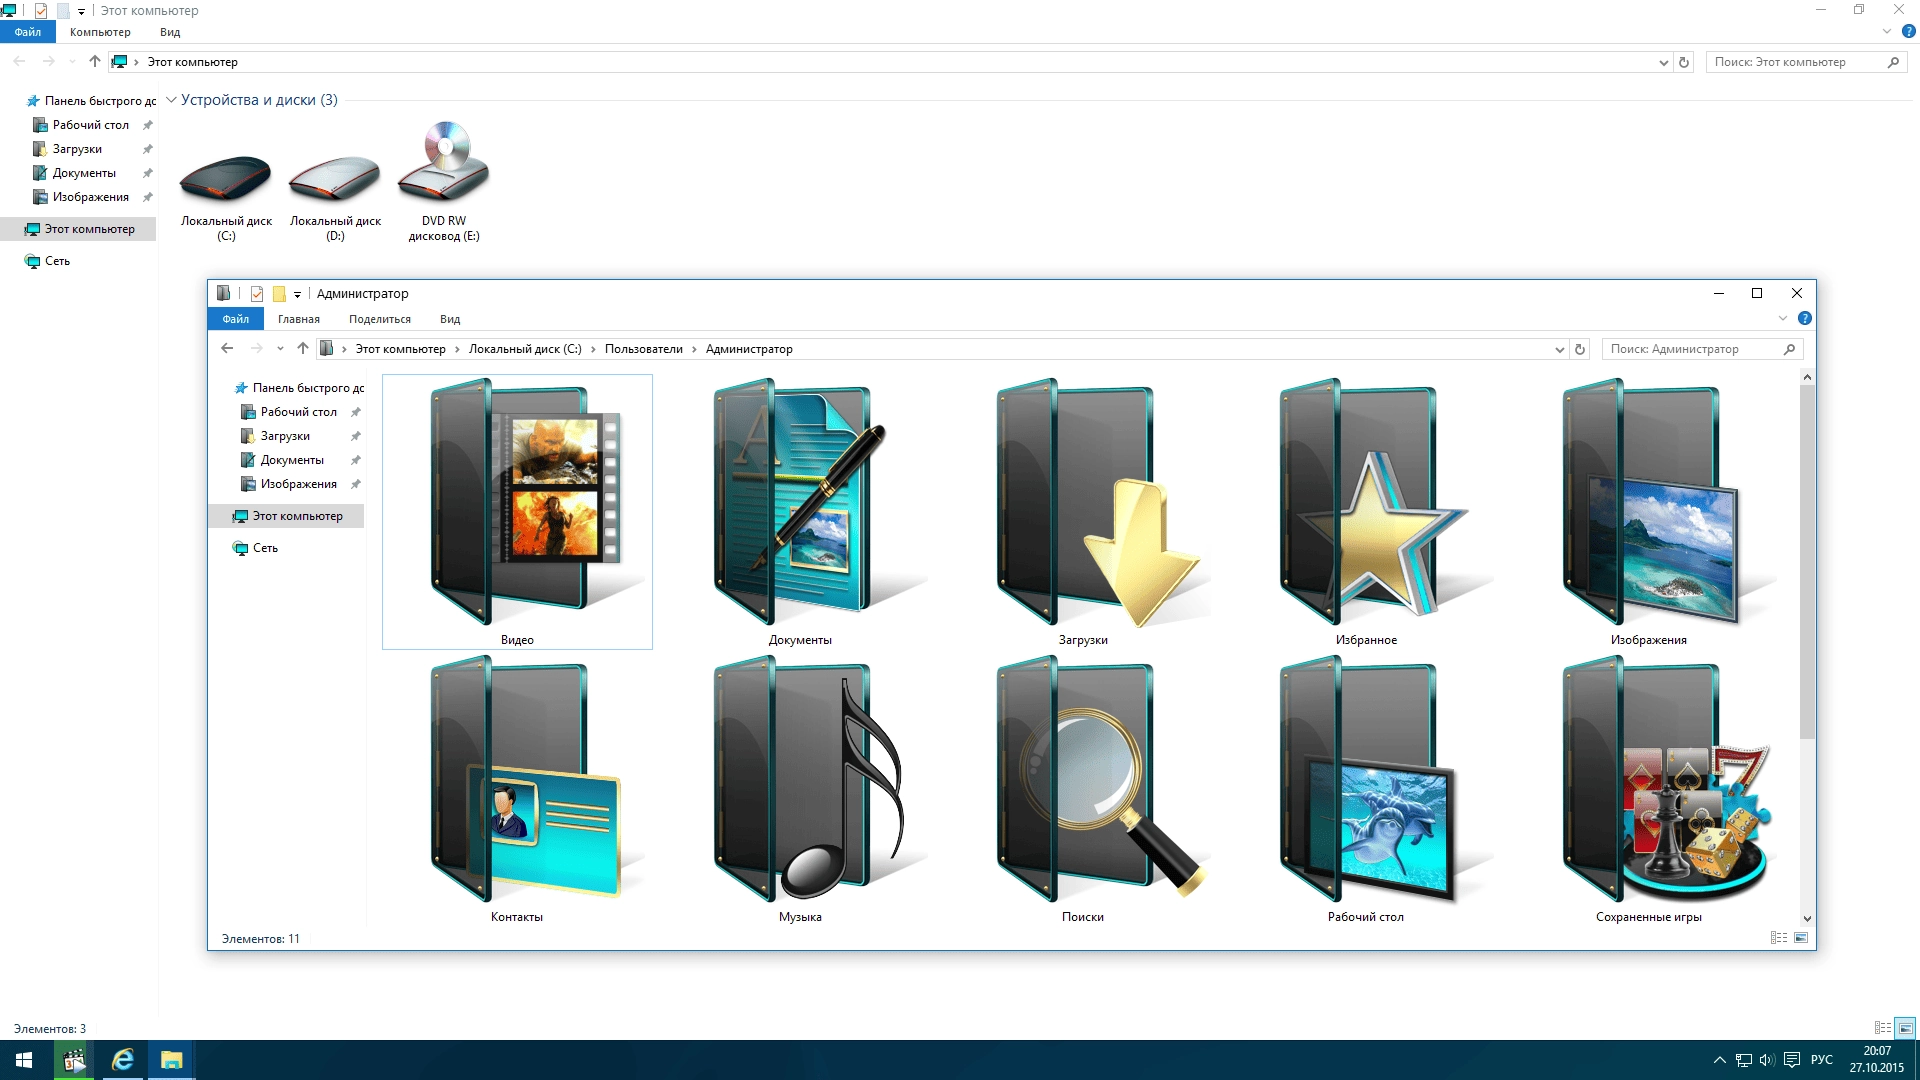Open the Сохраненные игры folder
Viewport: 1920px width, 1080px height.
1649,788
